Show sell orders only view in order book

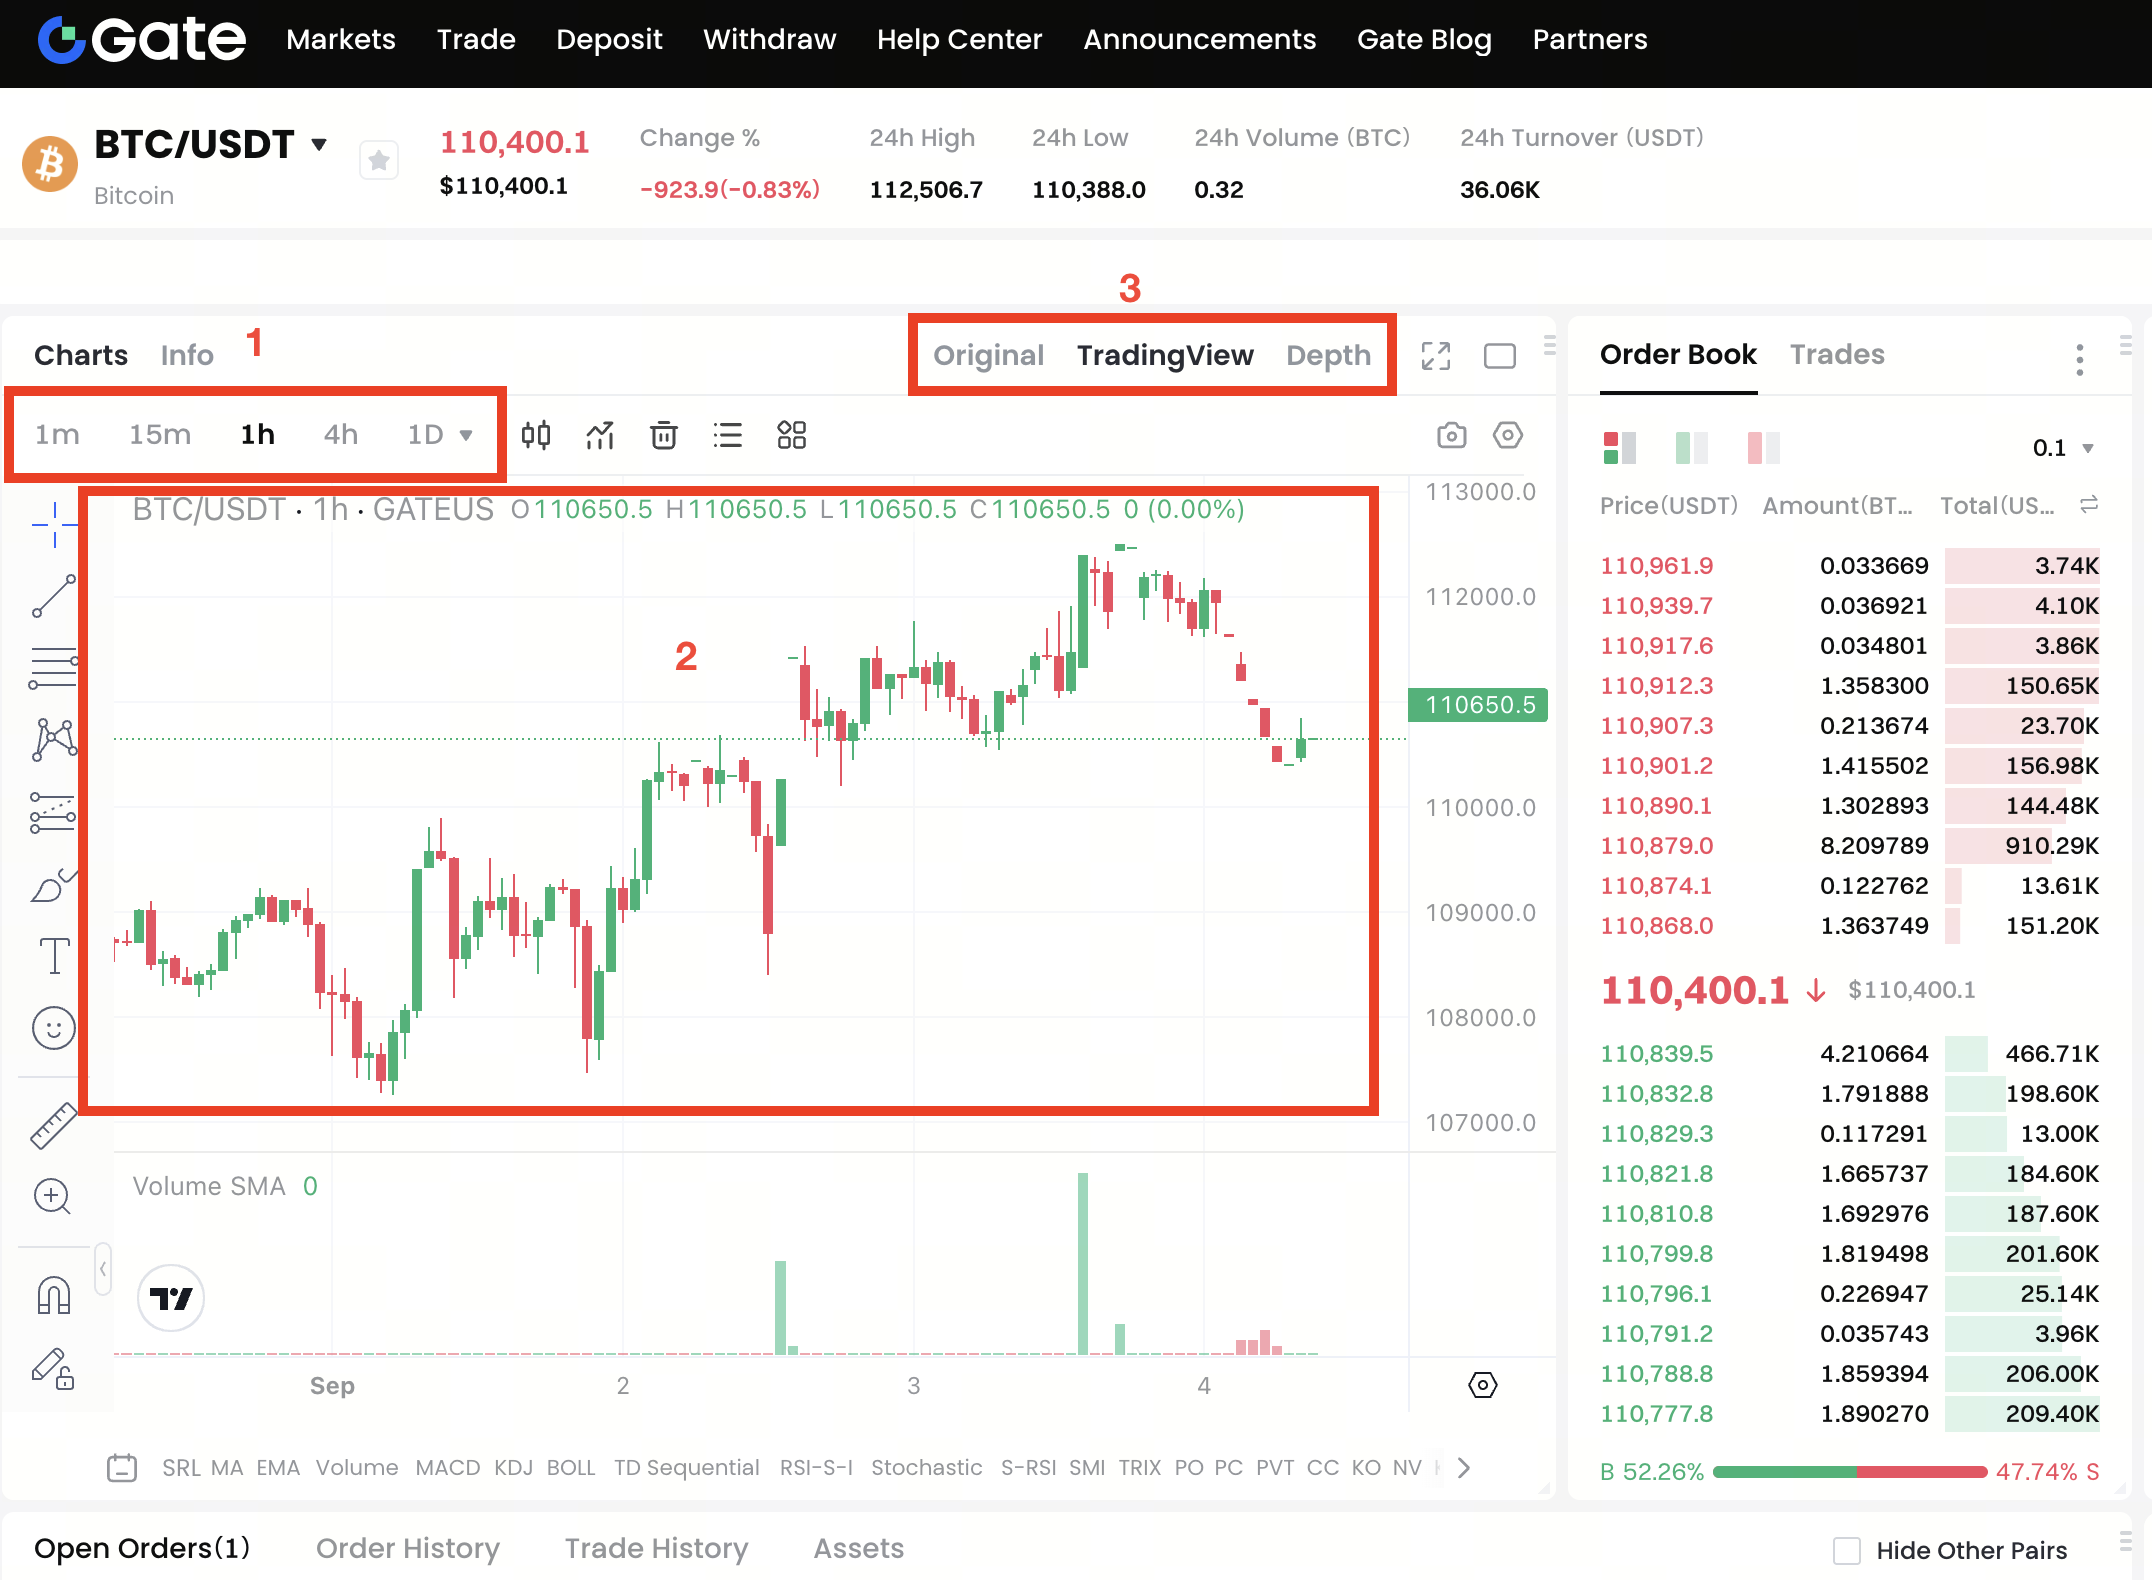tap(1763, 447)
